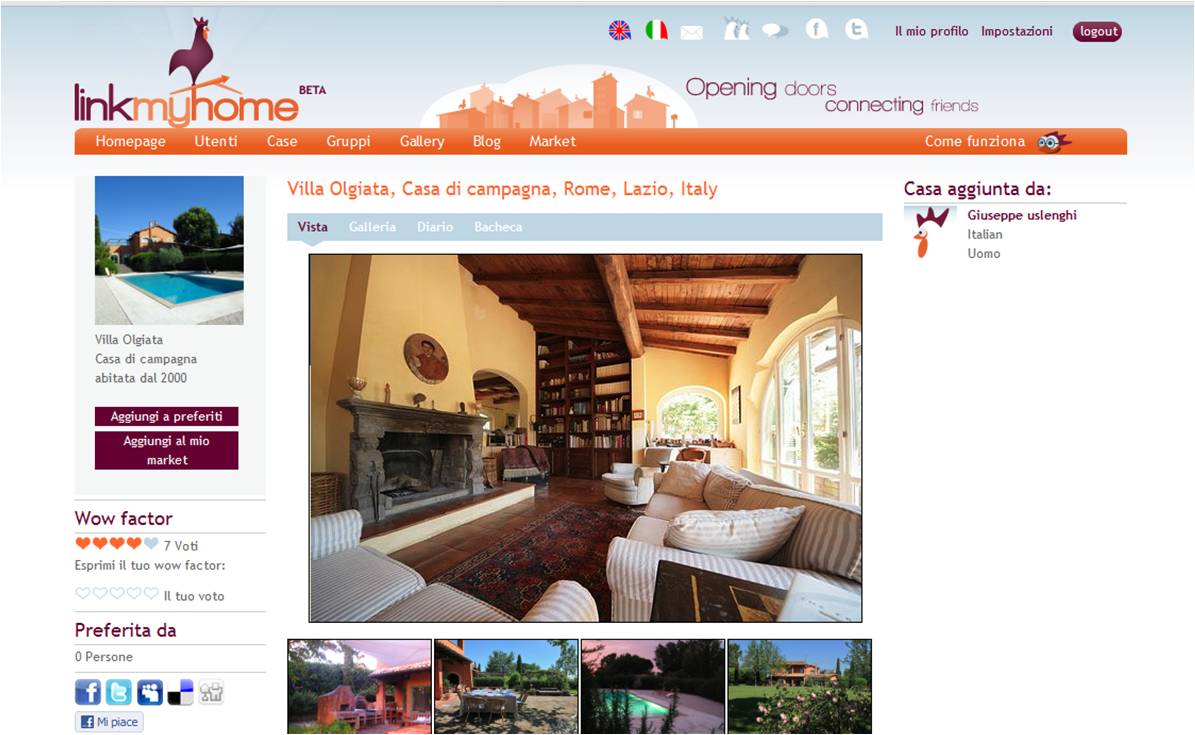The image size is (1195, 735).
Task: Share via MySpace icon in share row
Action: (x=149, y=692)
